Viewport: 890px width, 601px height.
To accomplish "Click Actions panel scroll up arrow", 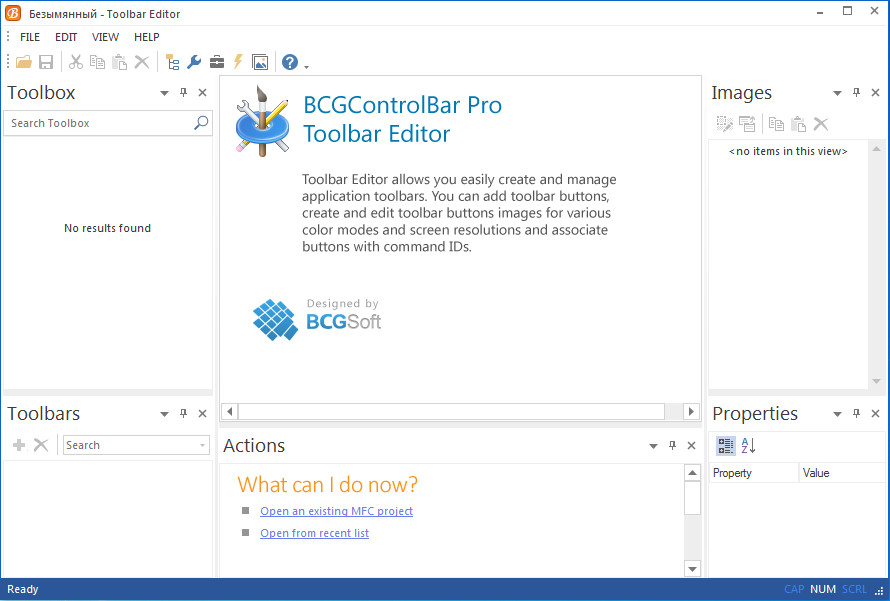I will 692,472.
